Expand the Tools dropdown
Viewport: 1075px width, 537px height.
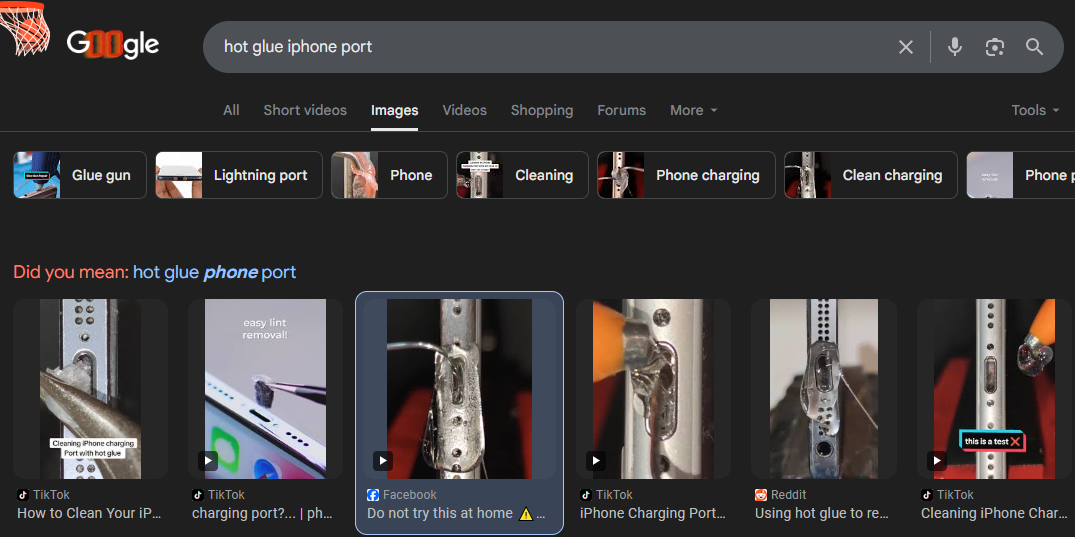coord(1035,110)
